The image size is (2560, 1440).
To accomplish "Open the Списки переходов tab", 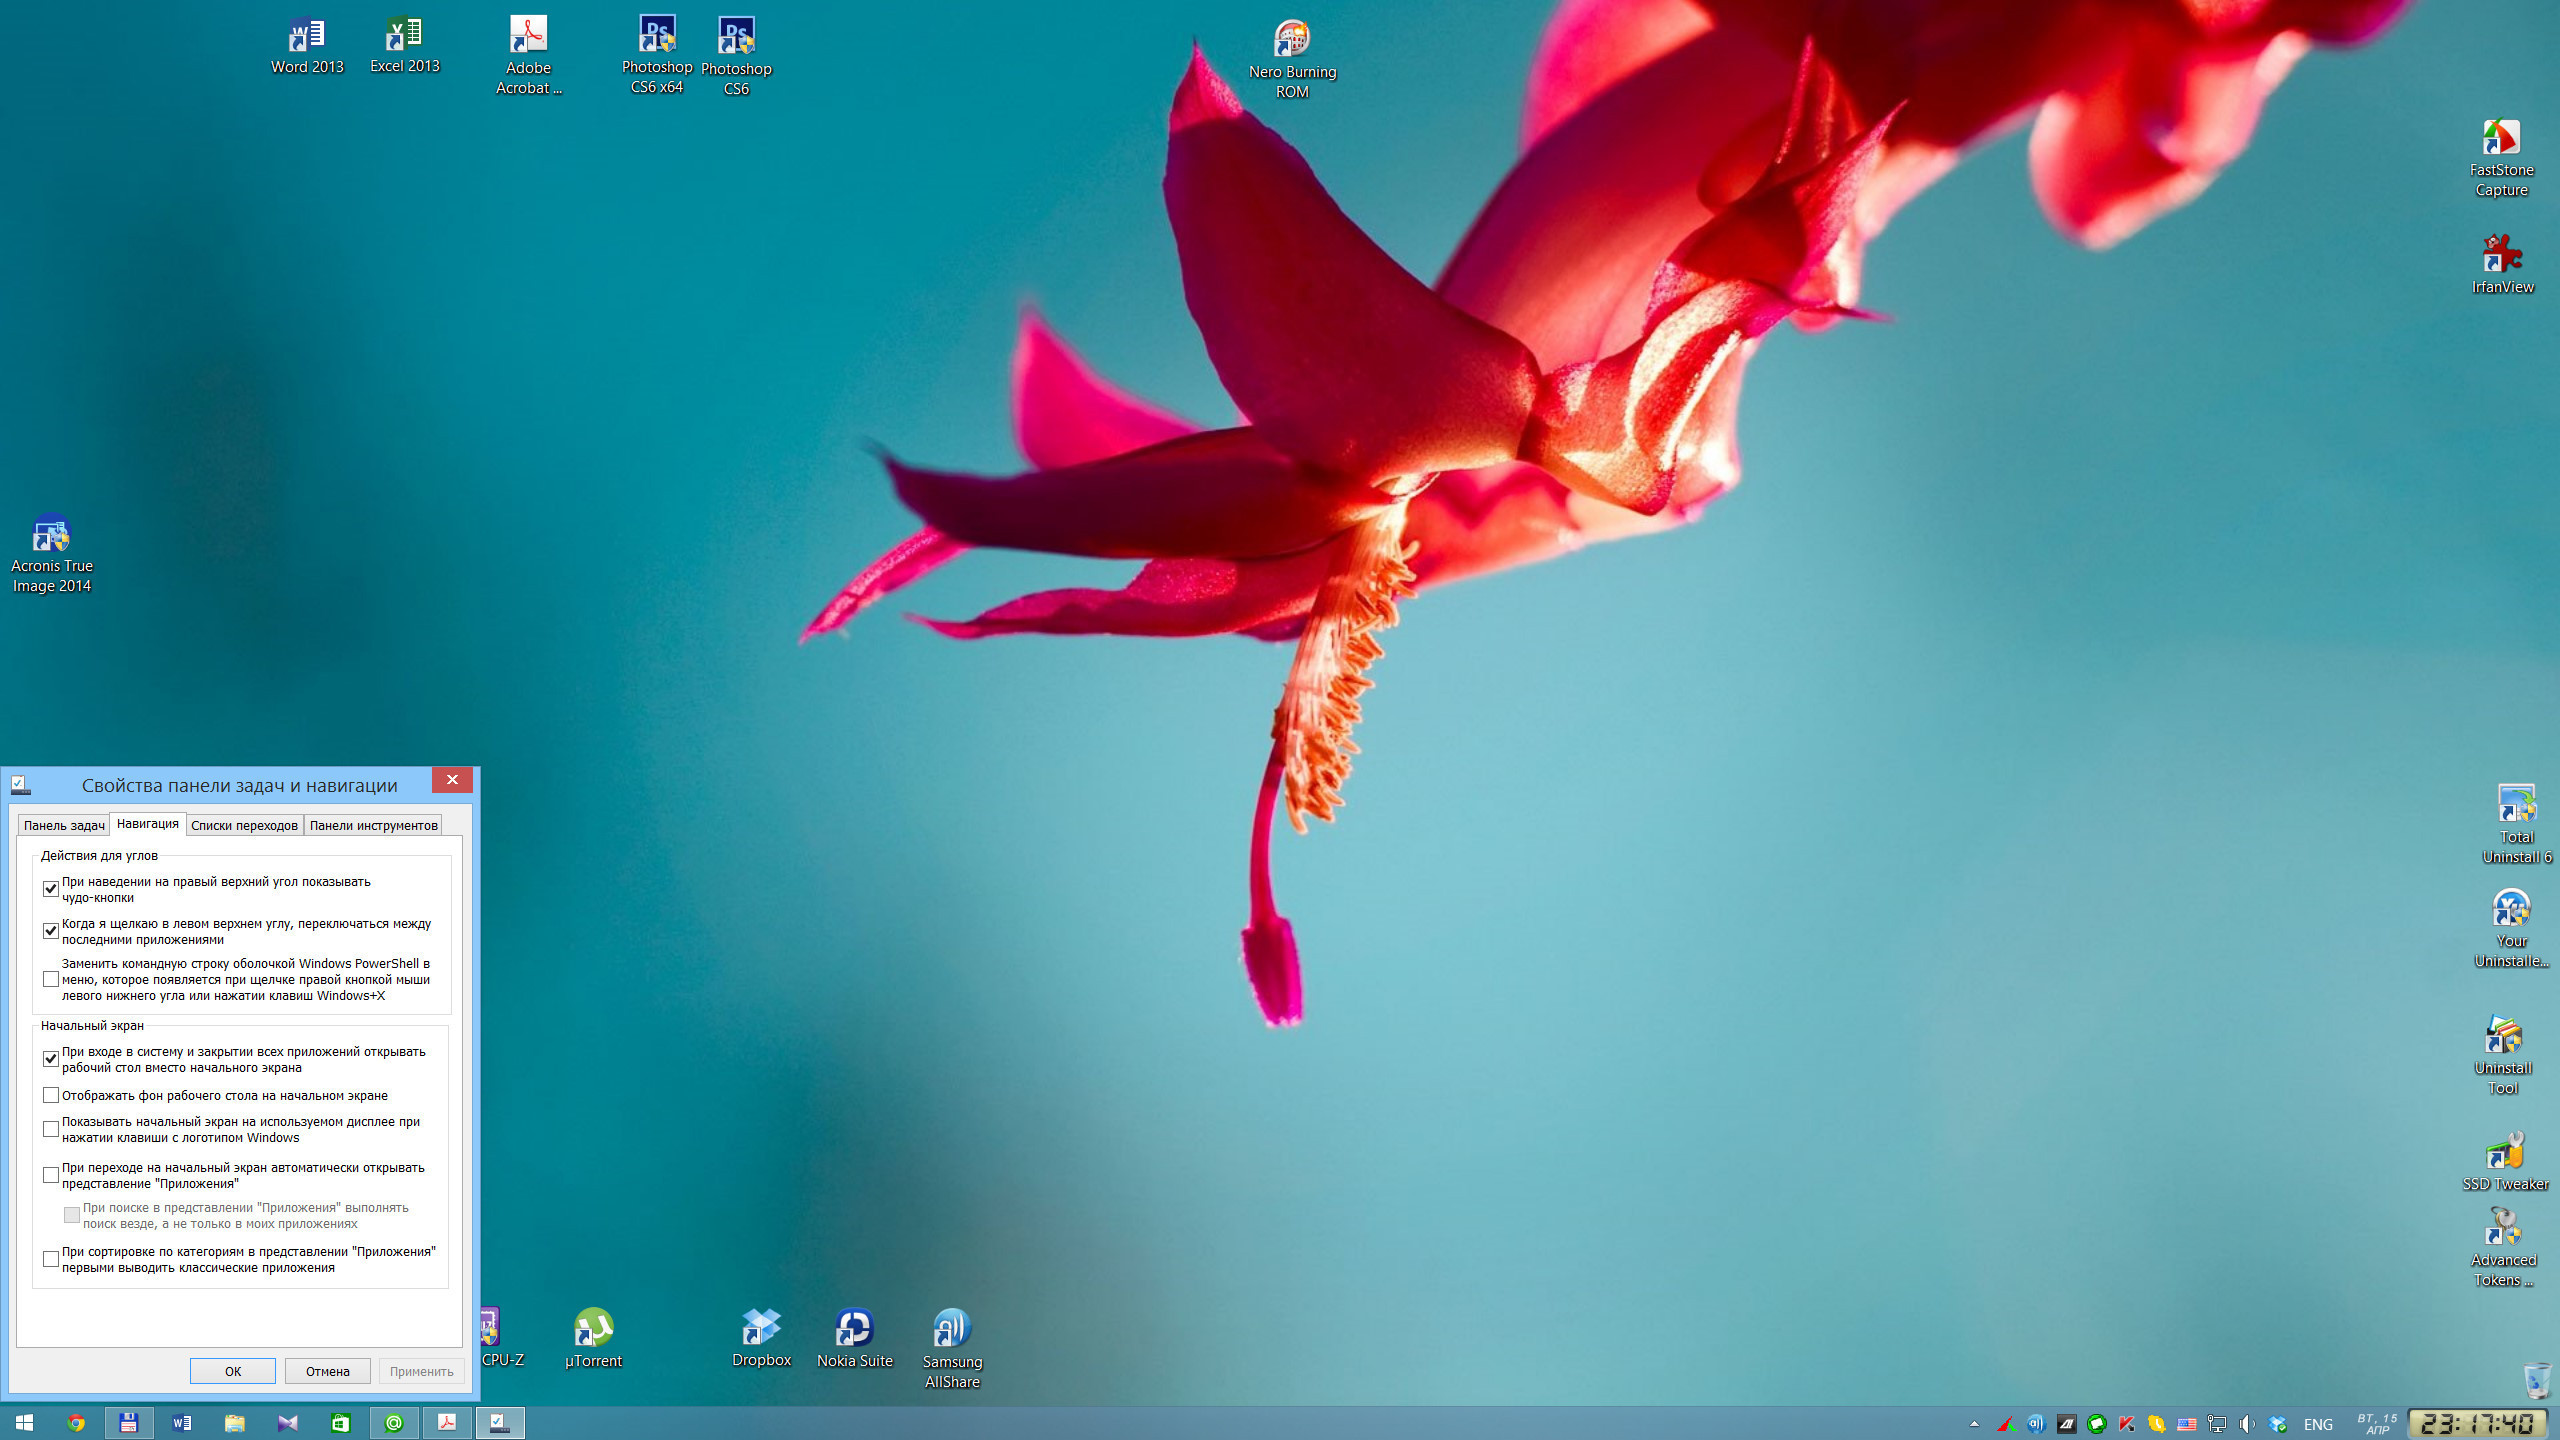I will [x=244, y=825].
